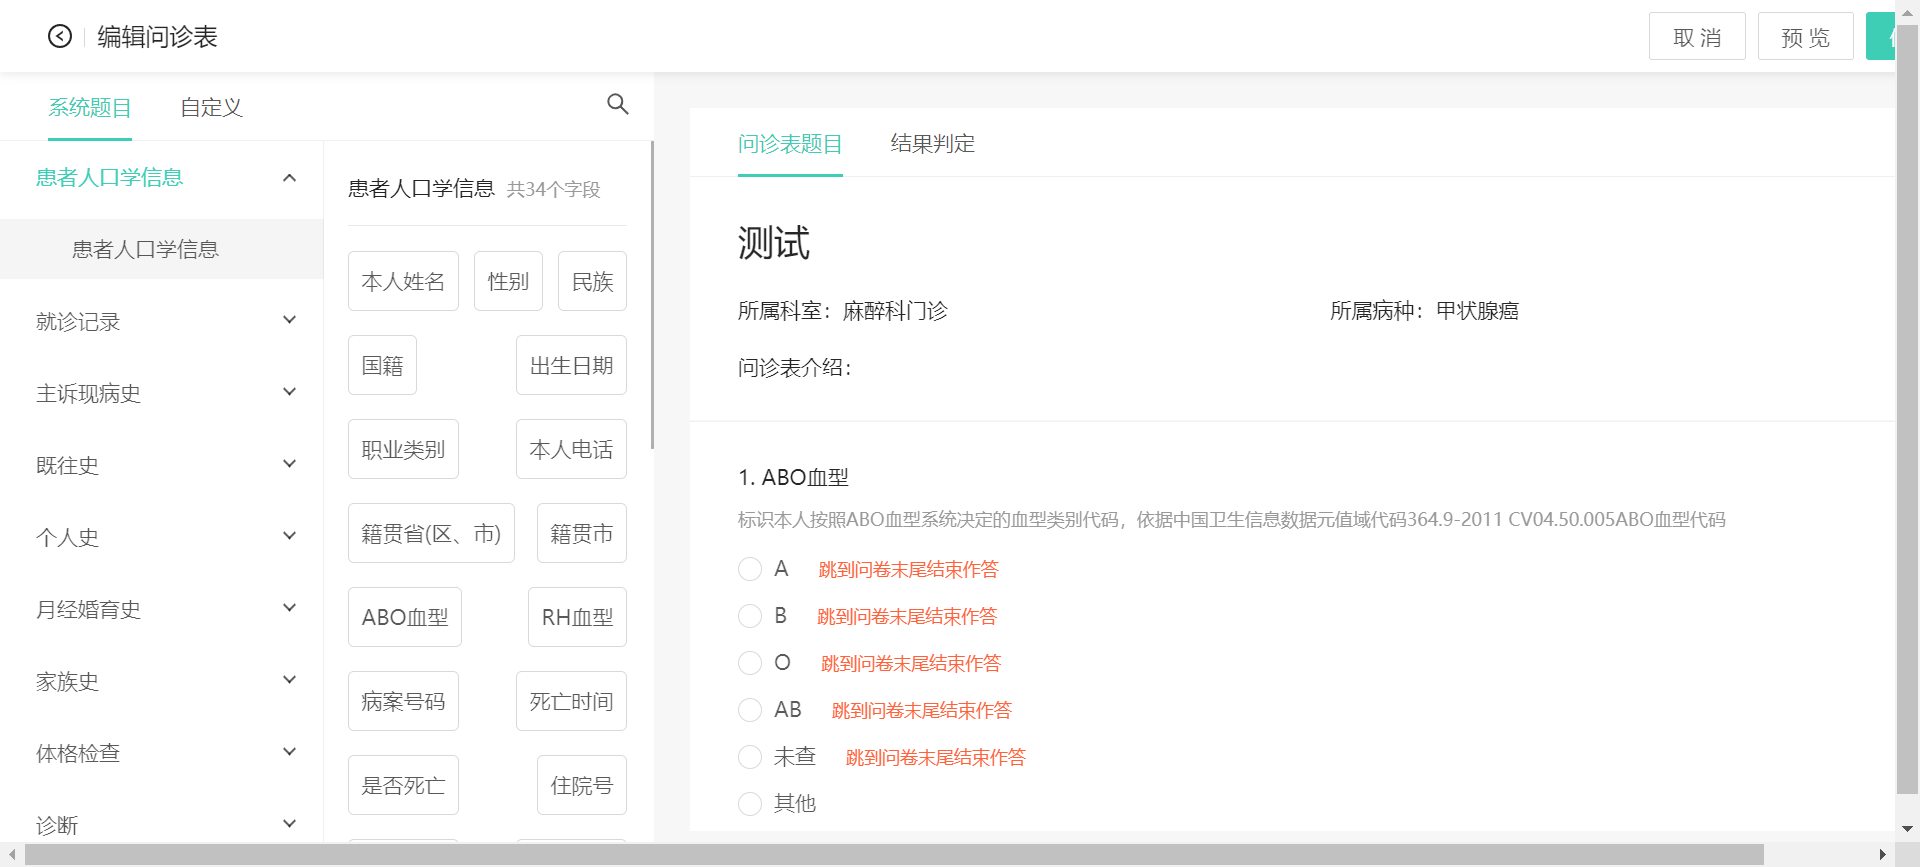
Task: Add the 籍贯市 field
Action: click(x=582, y=533)
